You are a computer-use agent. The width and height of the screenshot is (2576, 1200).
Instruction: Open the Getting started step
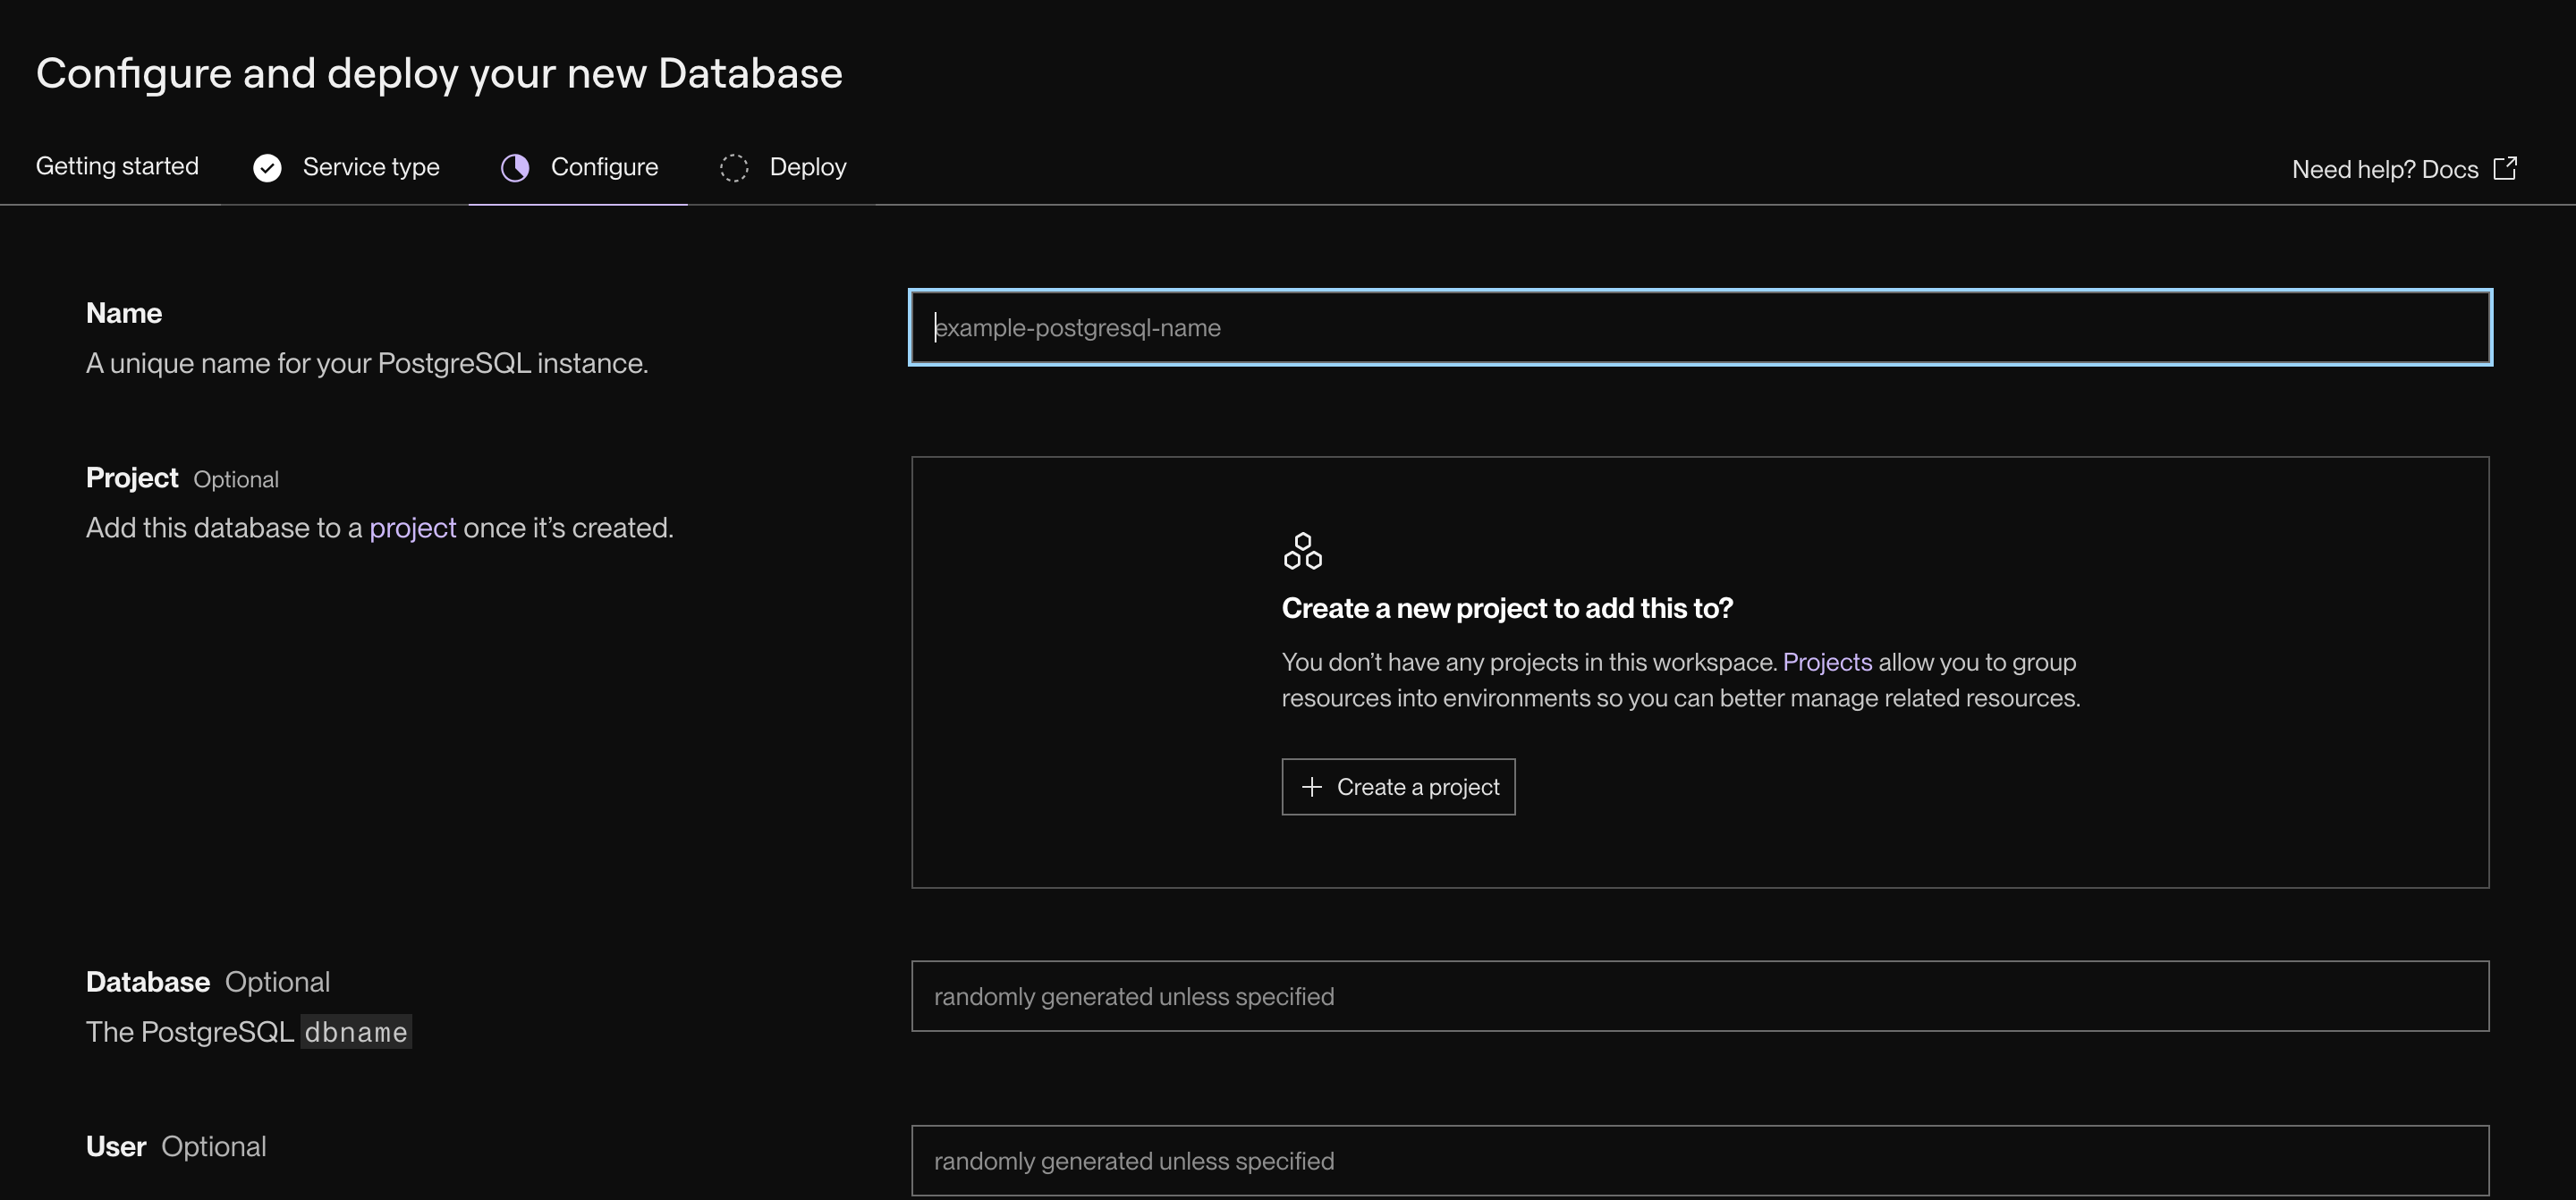(117, 166)
